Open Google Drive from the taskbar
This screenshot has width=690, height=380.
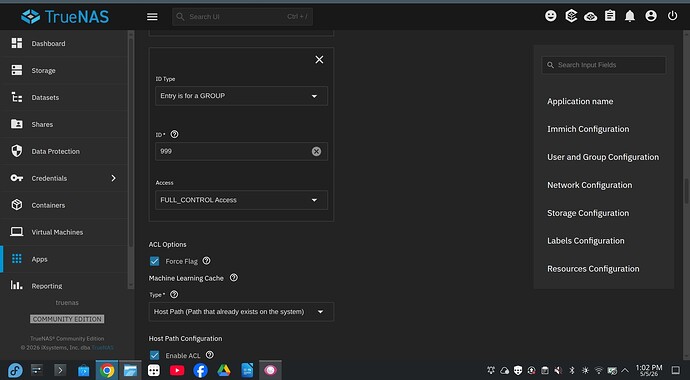pyautogui.click(x=224, y=370)
